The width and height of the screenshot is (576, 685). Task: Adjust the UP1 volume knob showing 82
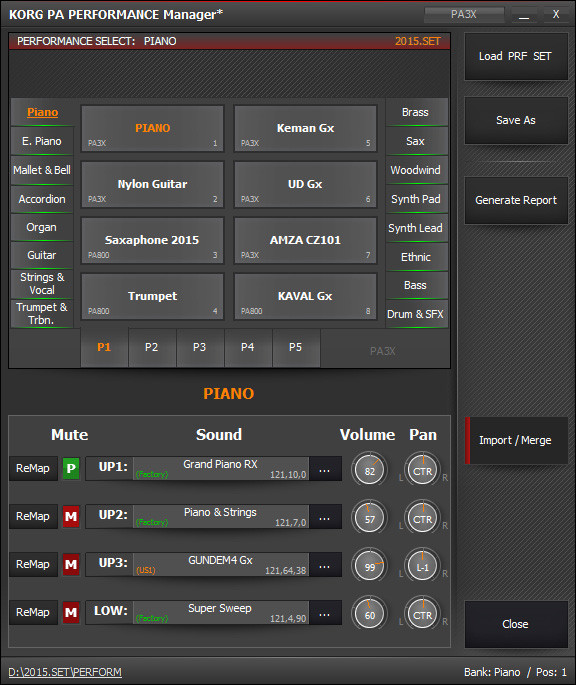tap(370, 471)
